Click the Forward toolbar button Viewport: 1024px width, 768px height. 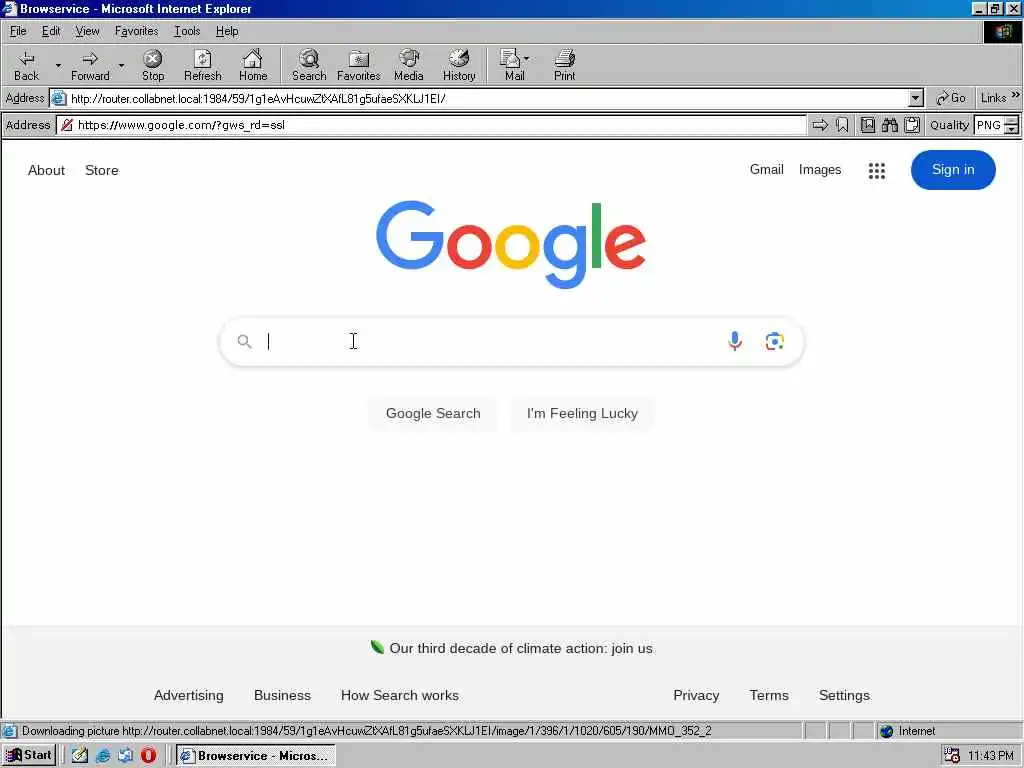tap(90, 66)
